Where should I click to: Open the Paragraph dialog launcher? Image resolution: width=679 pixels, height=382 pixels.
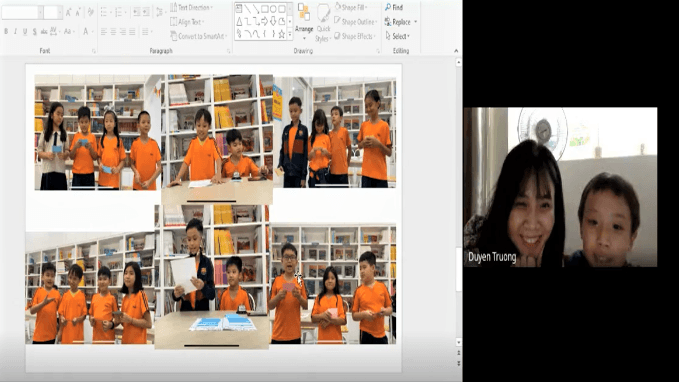(x=228, y=51)
